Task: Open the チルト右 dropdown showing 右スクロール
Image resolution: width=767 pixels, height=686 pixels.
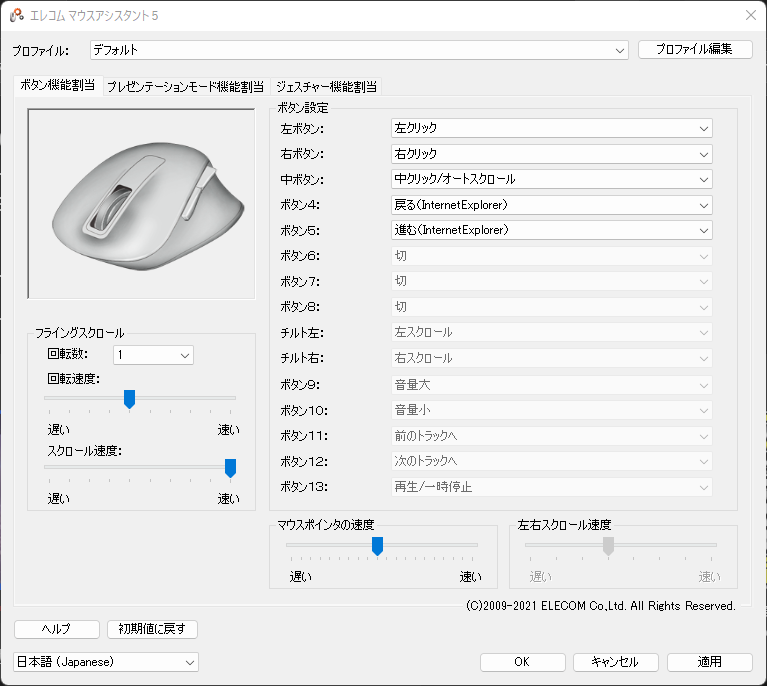Action: click(552, 358)
